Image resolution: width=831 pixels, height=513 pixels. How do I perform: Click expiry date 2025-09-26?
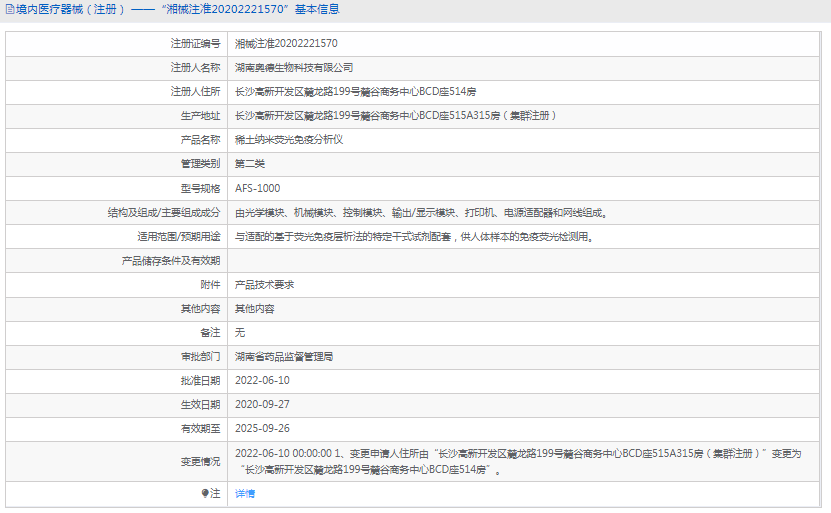click(262, 428)
